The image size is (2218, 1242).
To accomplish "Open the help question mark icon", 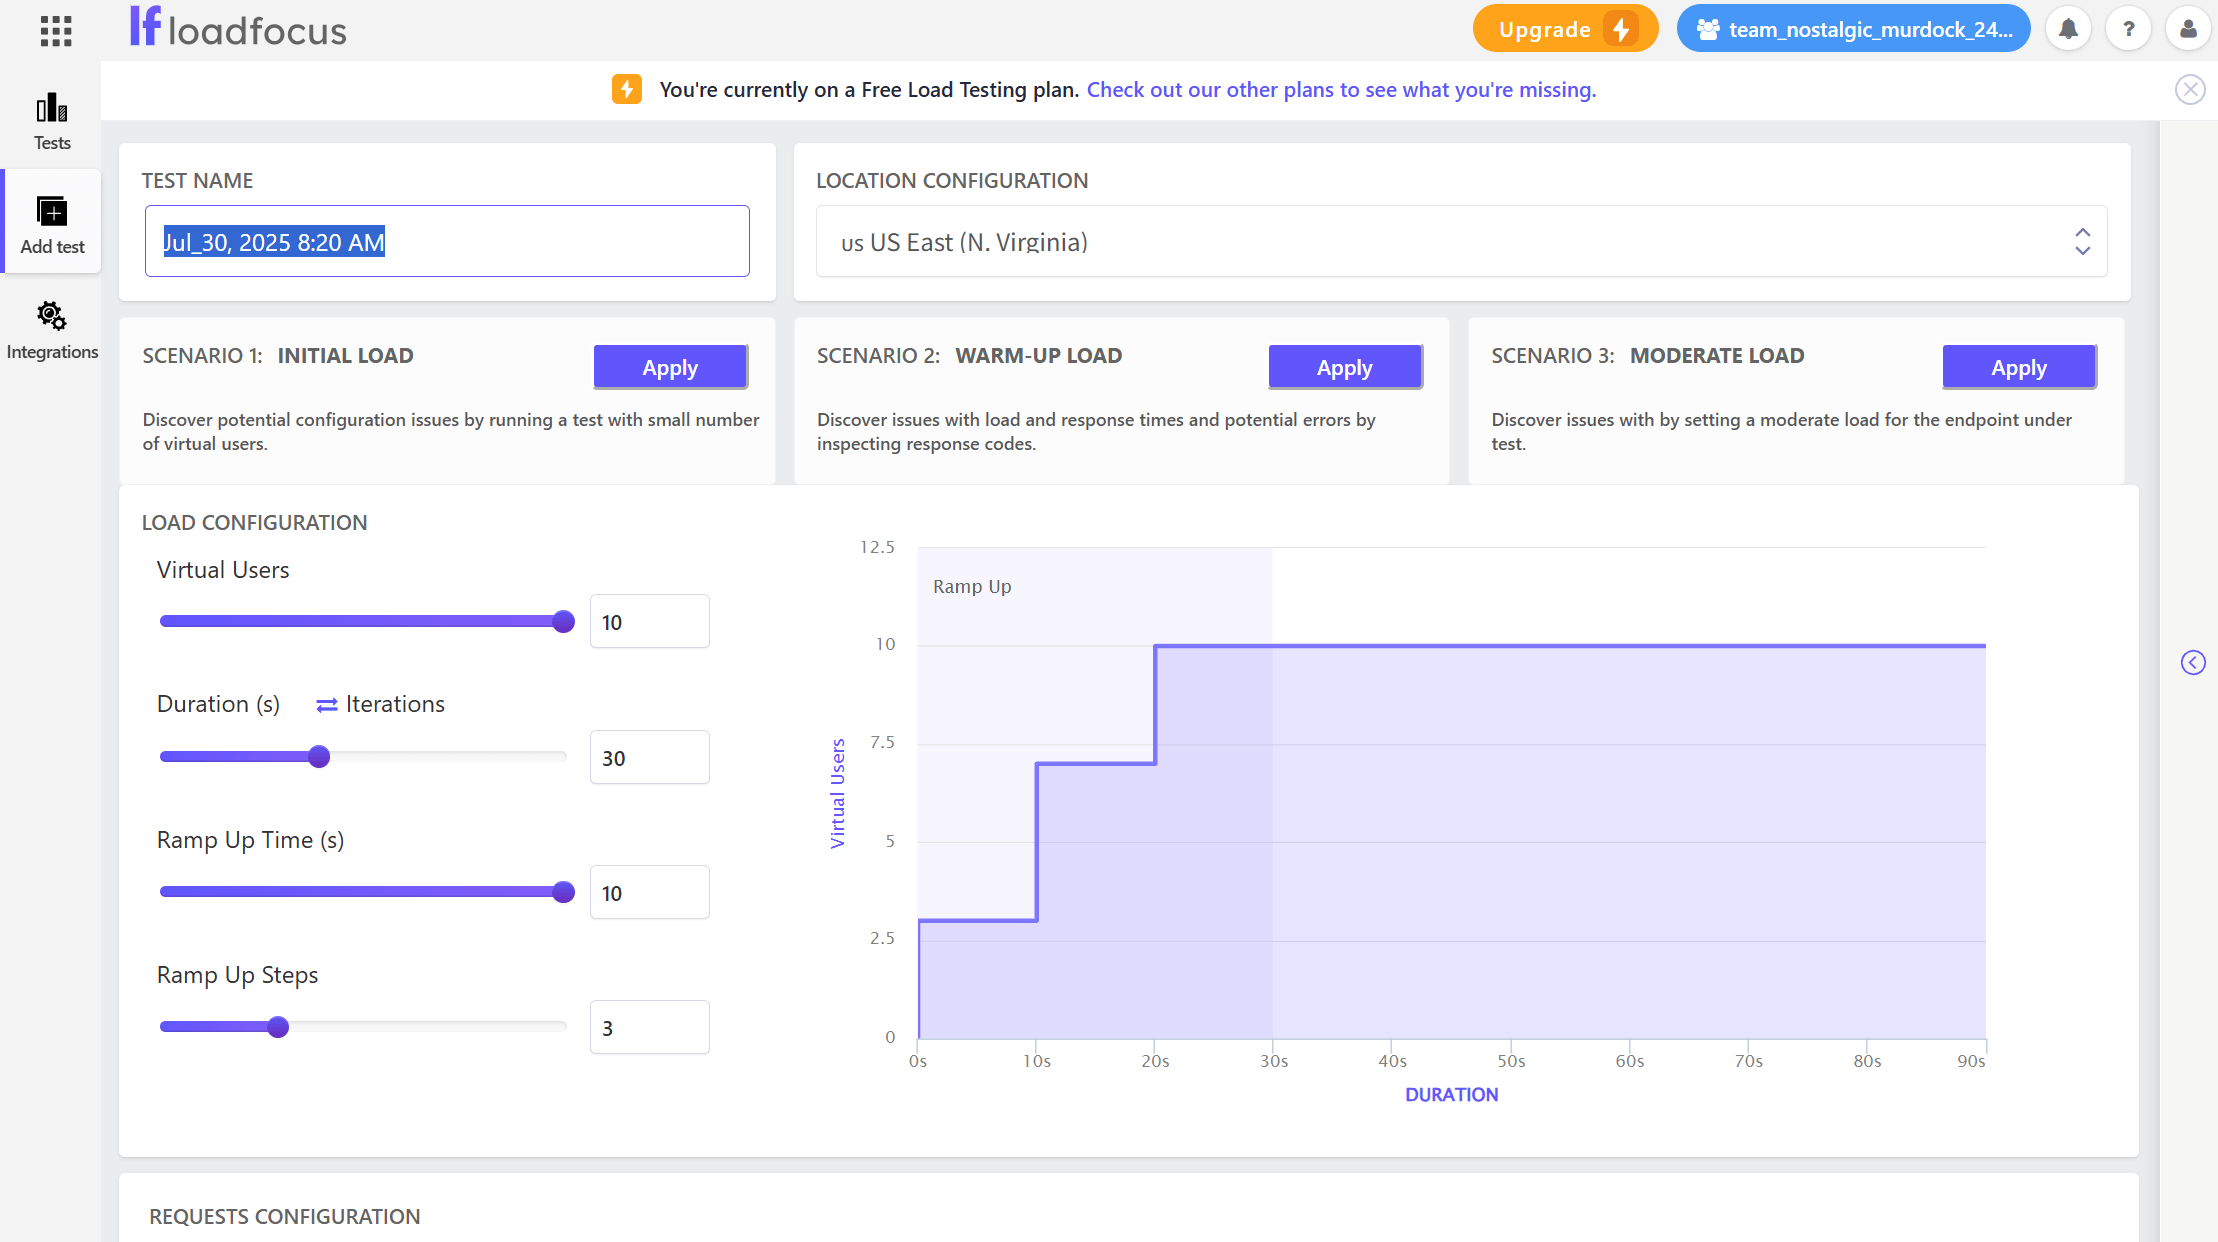I will [x=2128, y=29].
